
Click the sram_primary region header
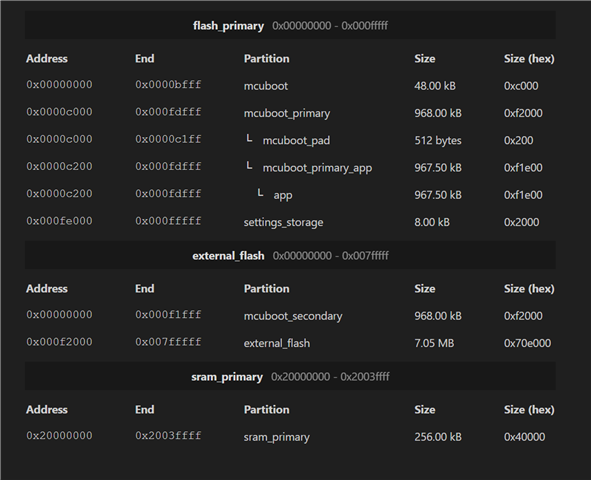(290, 376)
